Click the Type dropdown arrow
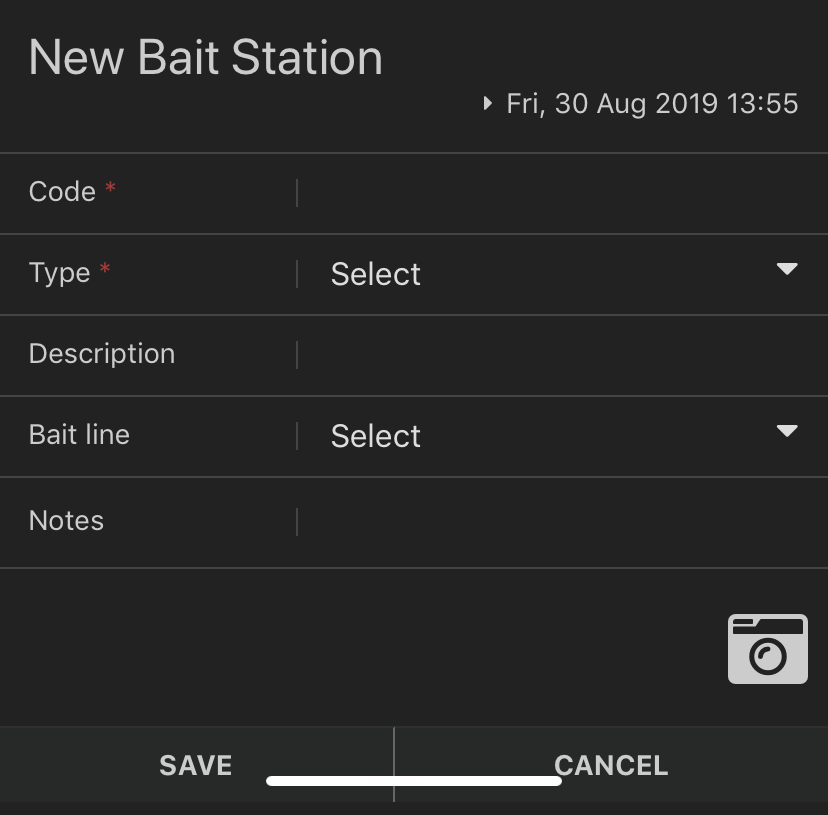This screenshot has height=815, width=828. click(787, 269)
